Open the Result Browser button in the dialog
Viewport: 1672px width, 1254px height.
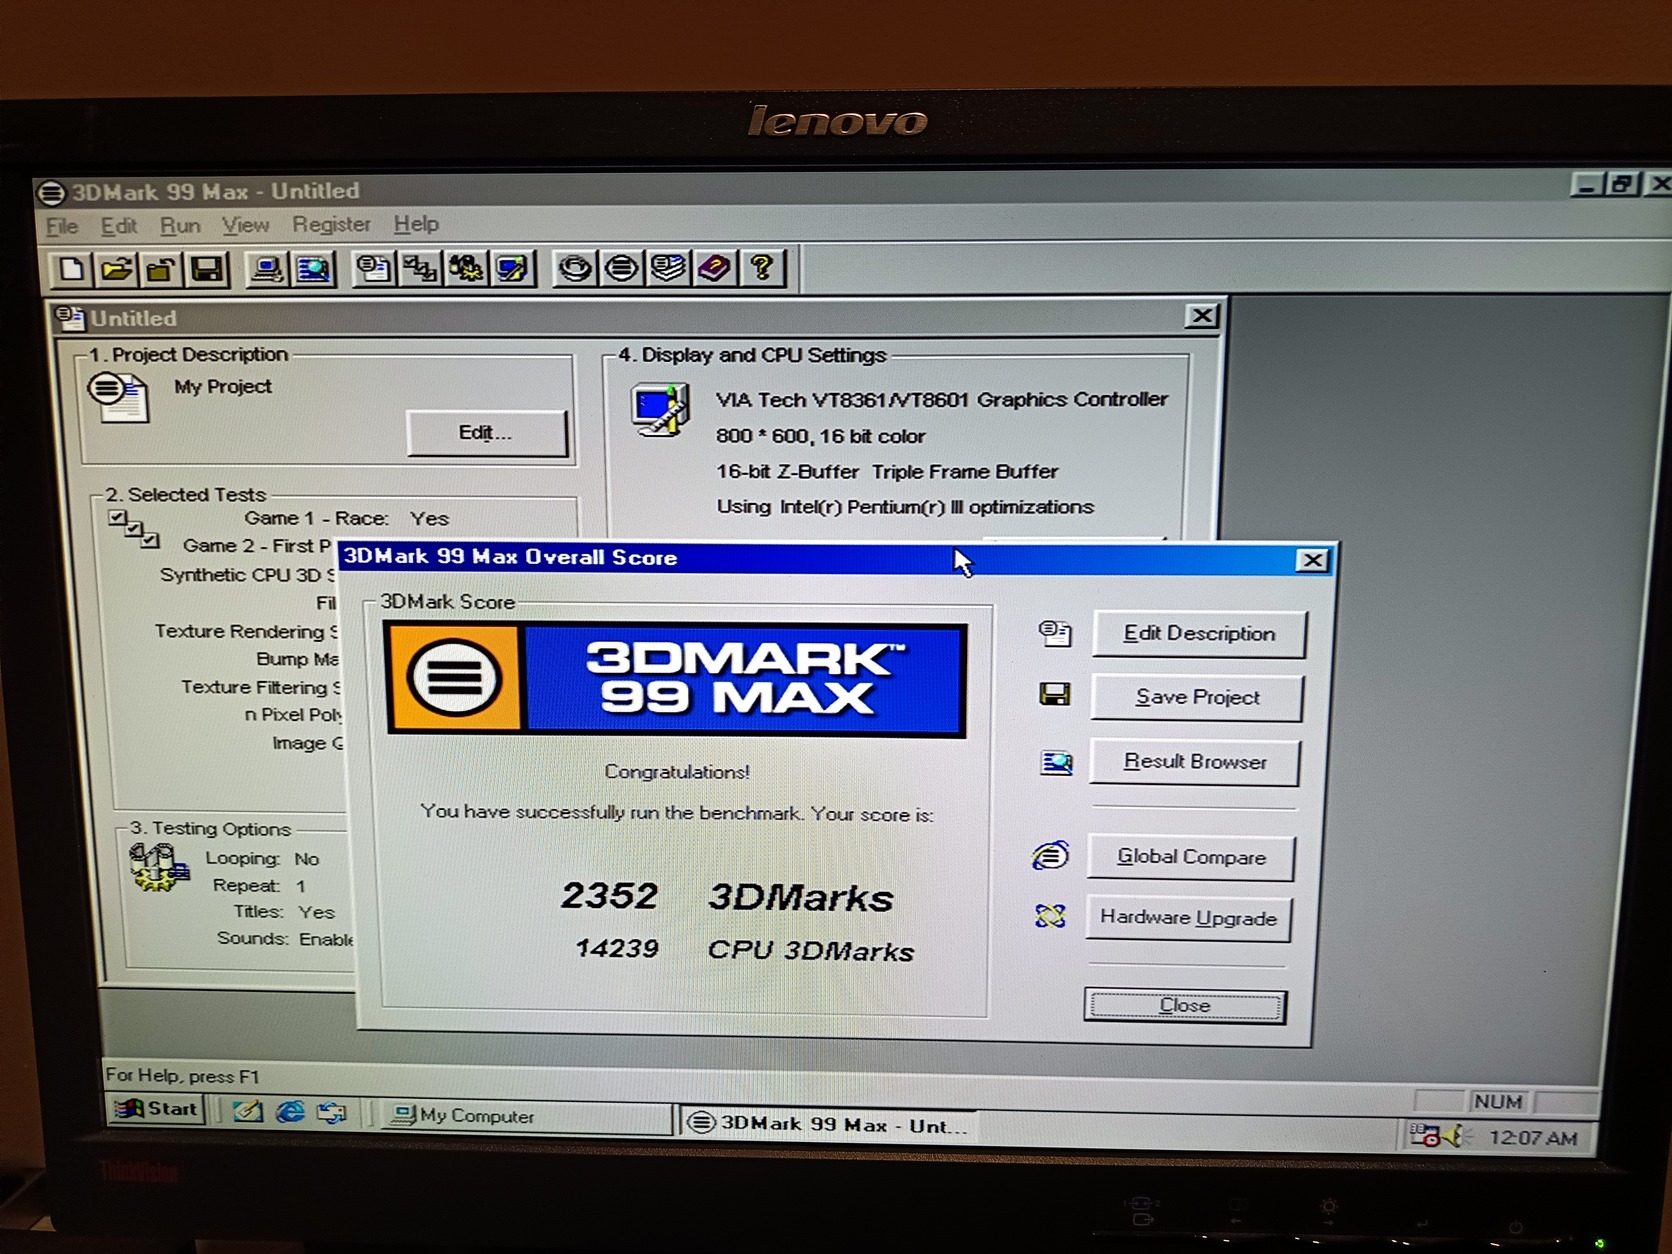point(1195,762)
